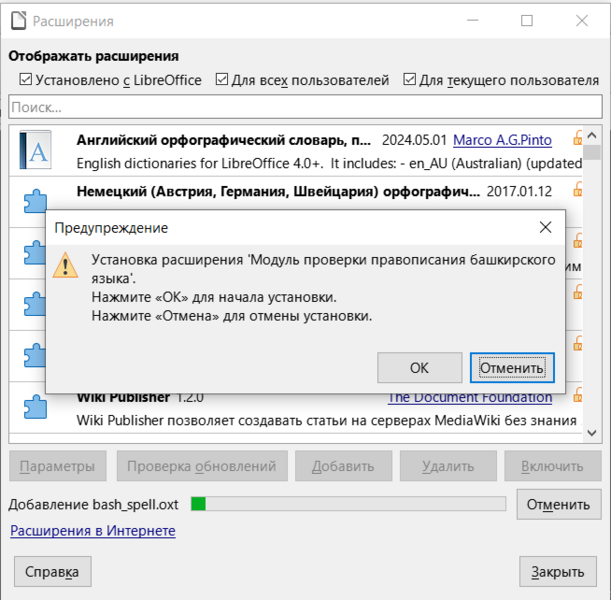Click the warning triangle icon
Viewport: 611px width, 600px height.
tap(65, 265)
